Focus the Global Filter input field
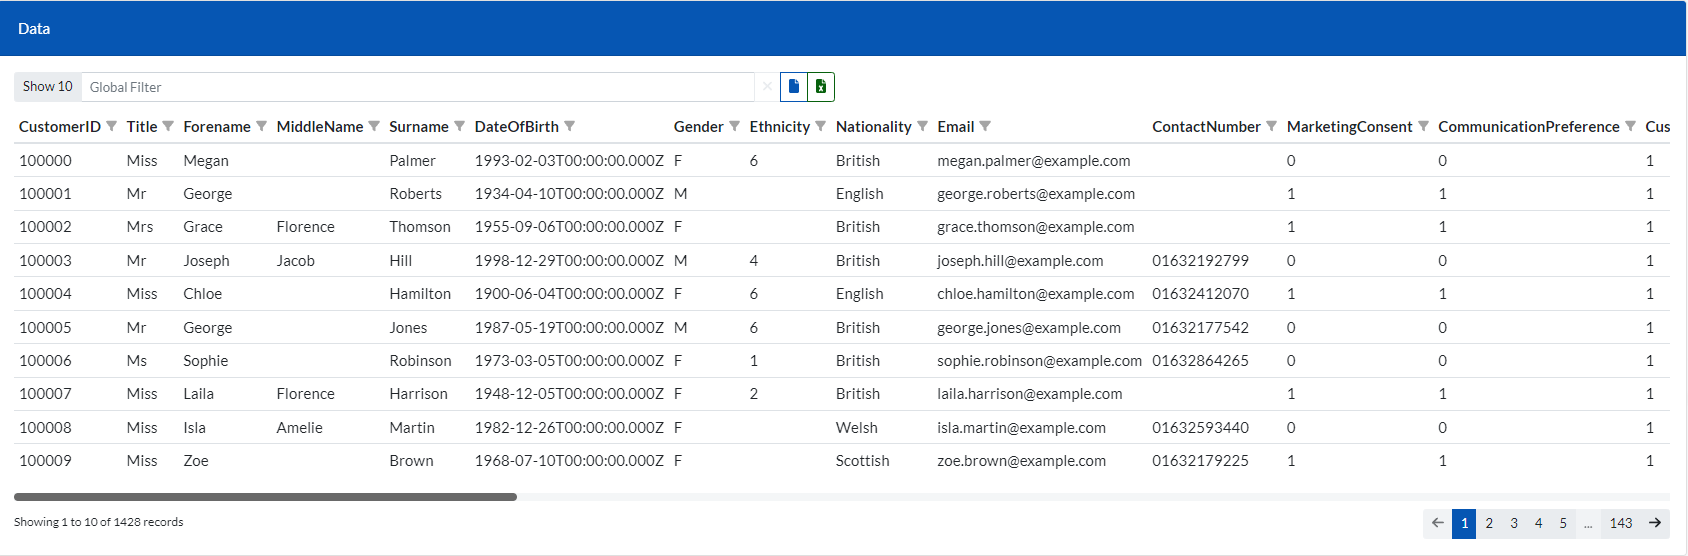The image size is (1688, 556). pos(417,87)
